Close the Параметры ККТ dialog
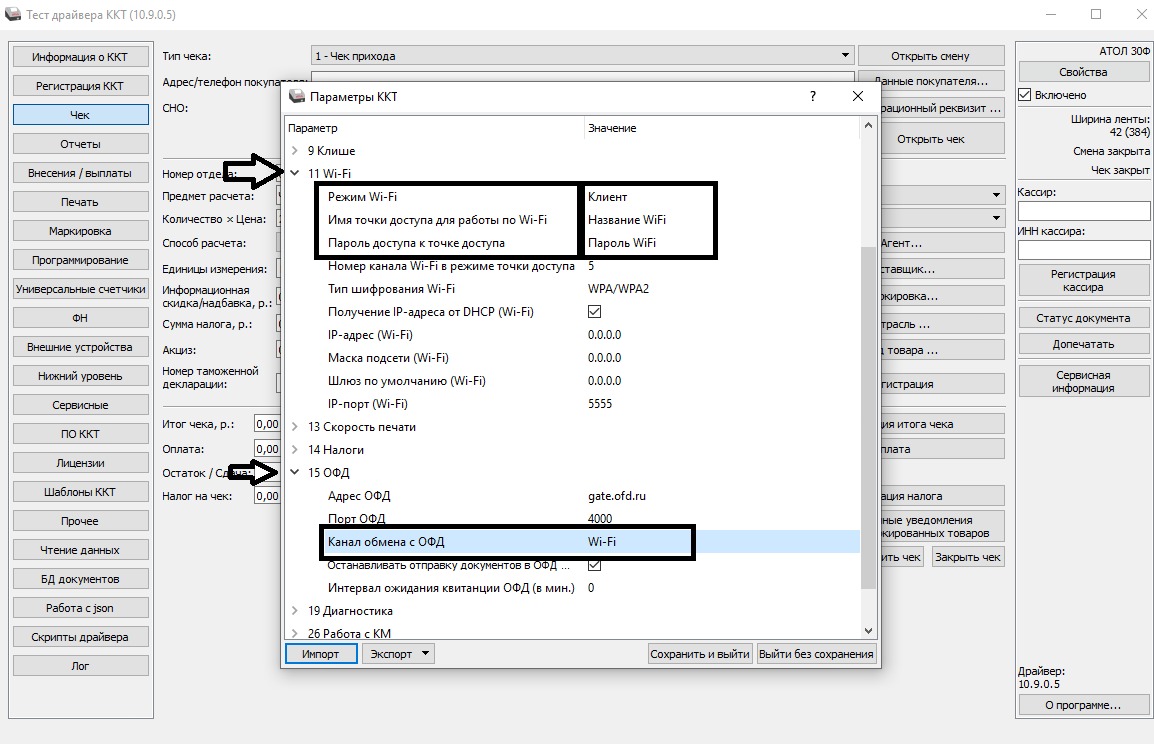1154x744 pixels. coord(857,96)
